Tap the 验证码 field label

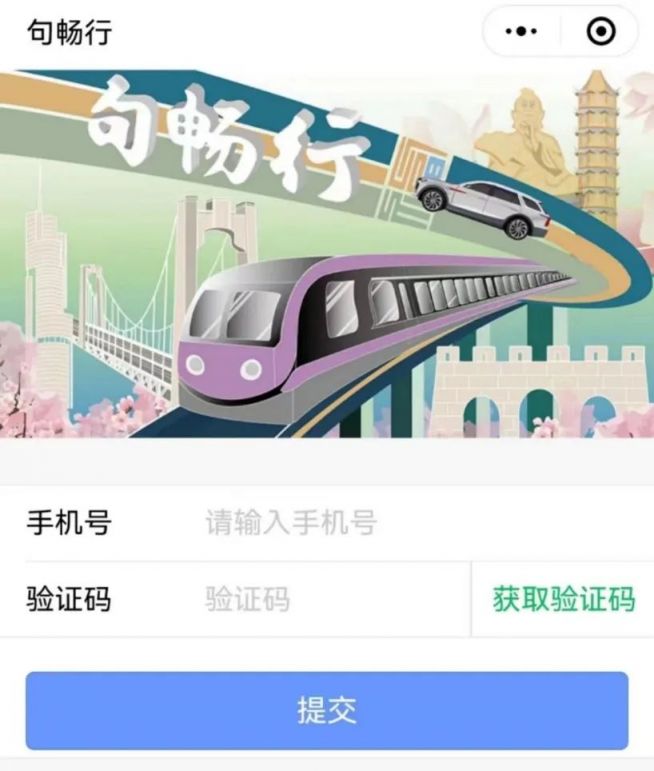tap(69, 599)
